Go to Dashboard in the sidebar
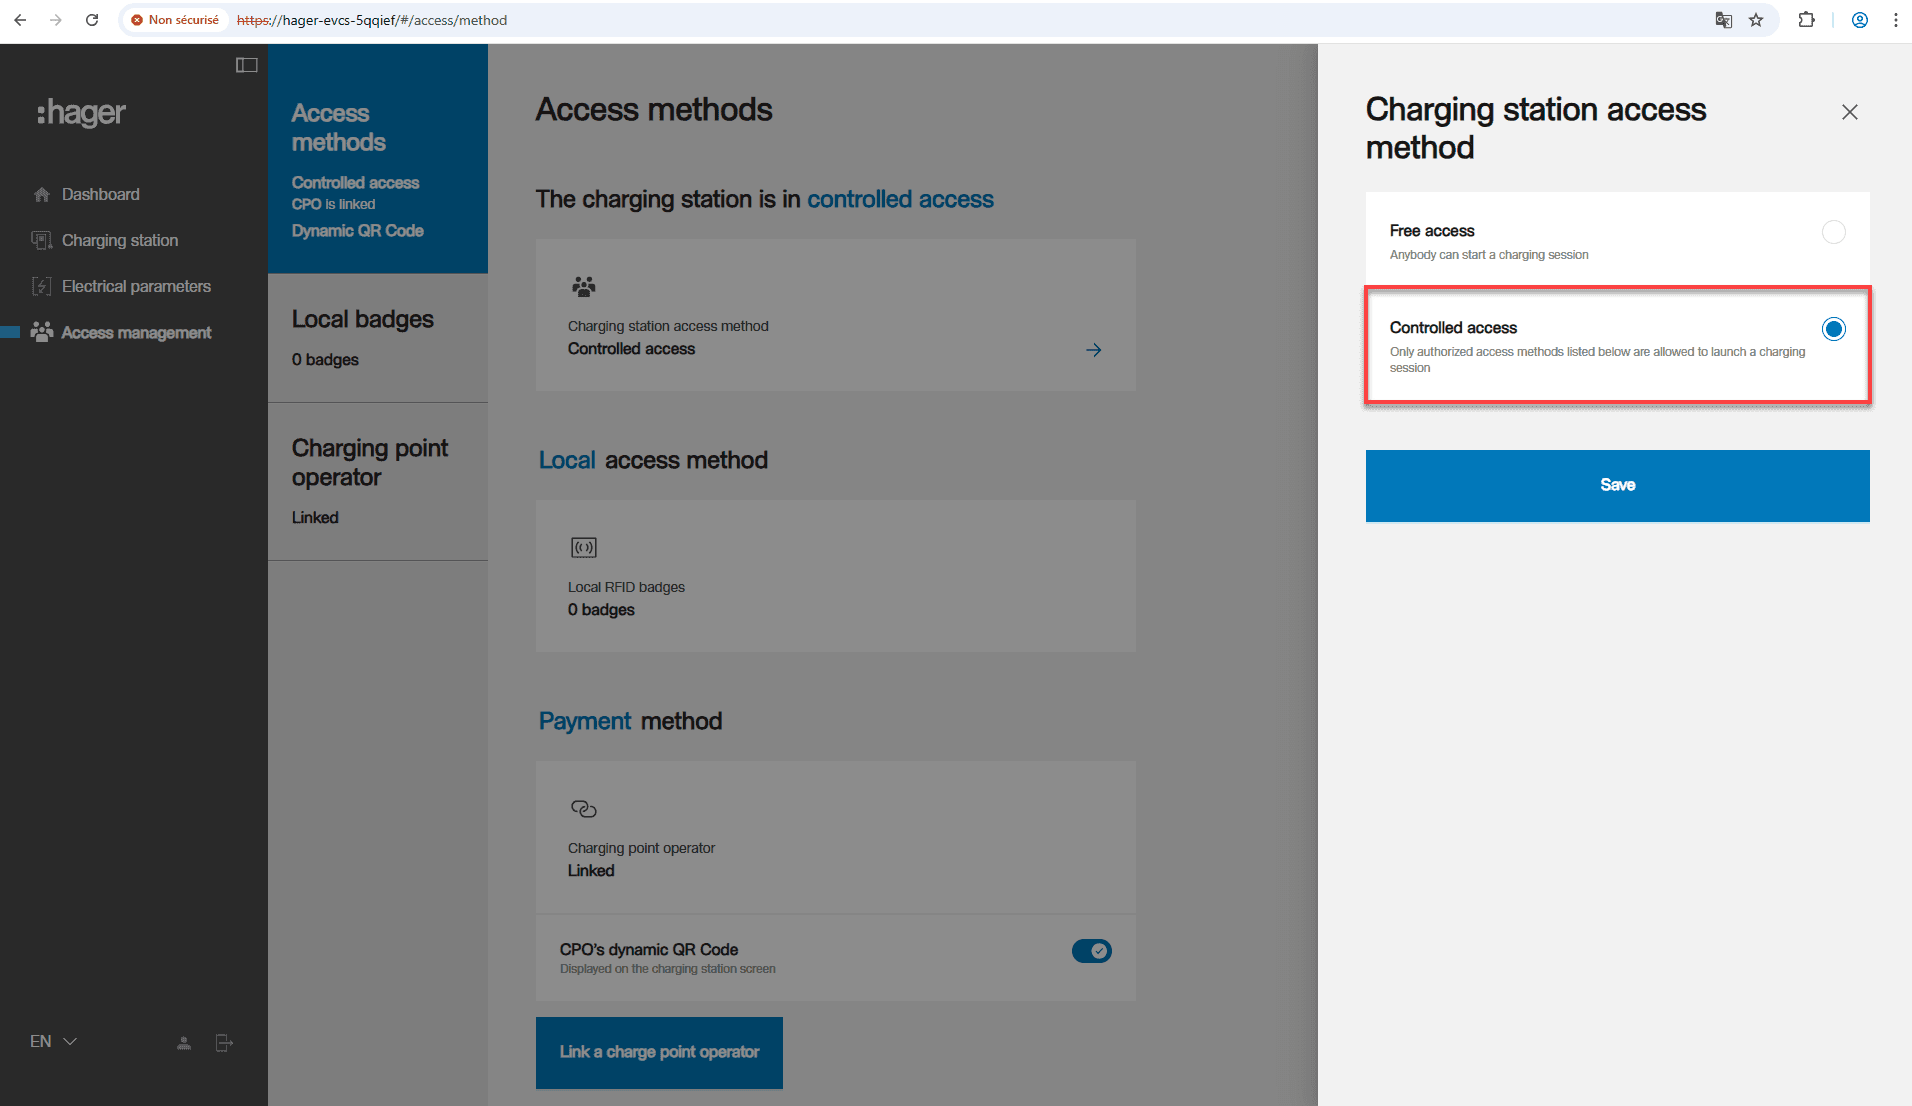 pos(100,194)
